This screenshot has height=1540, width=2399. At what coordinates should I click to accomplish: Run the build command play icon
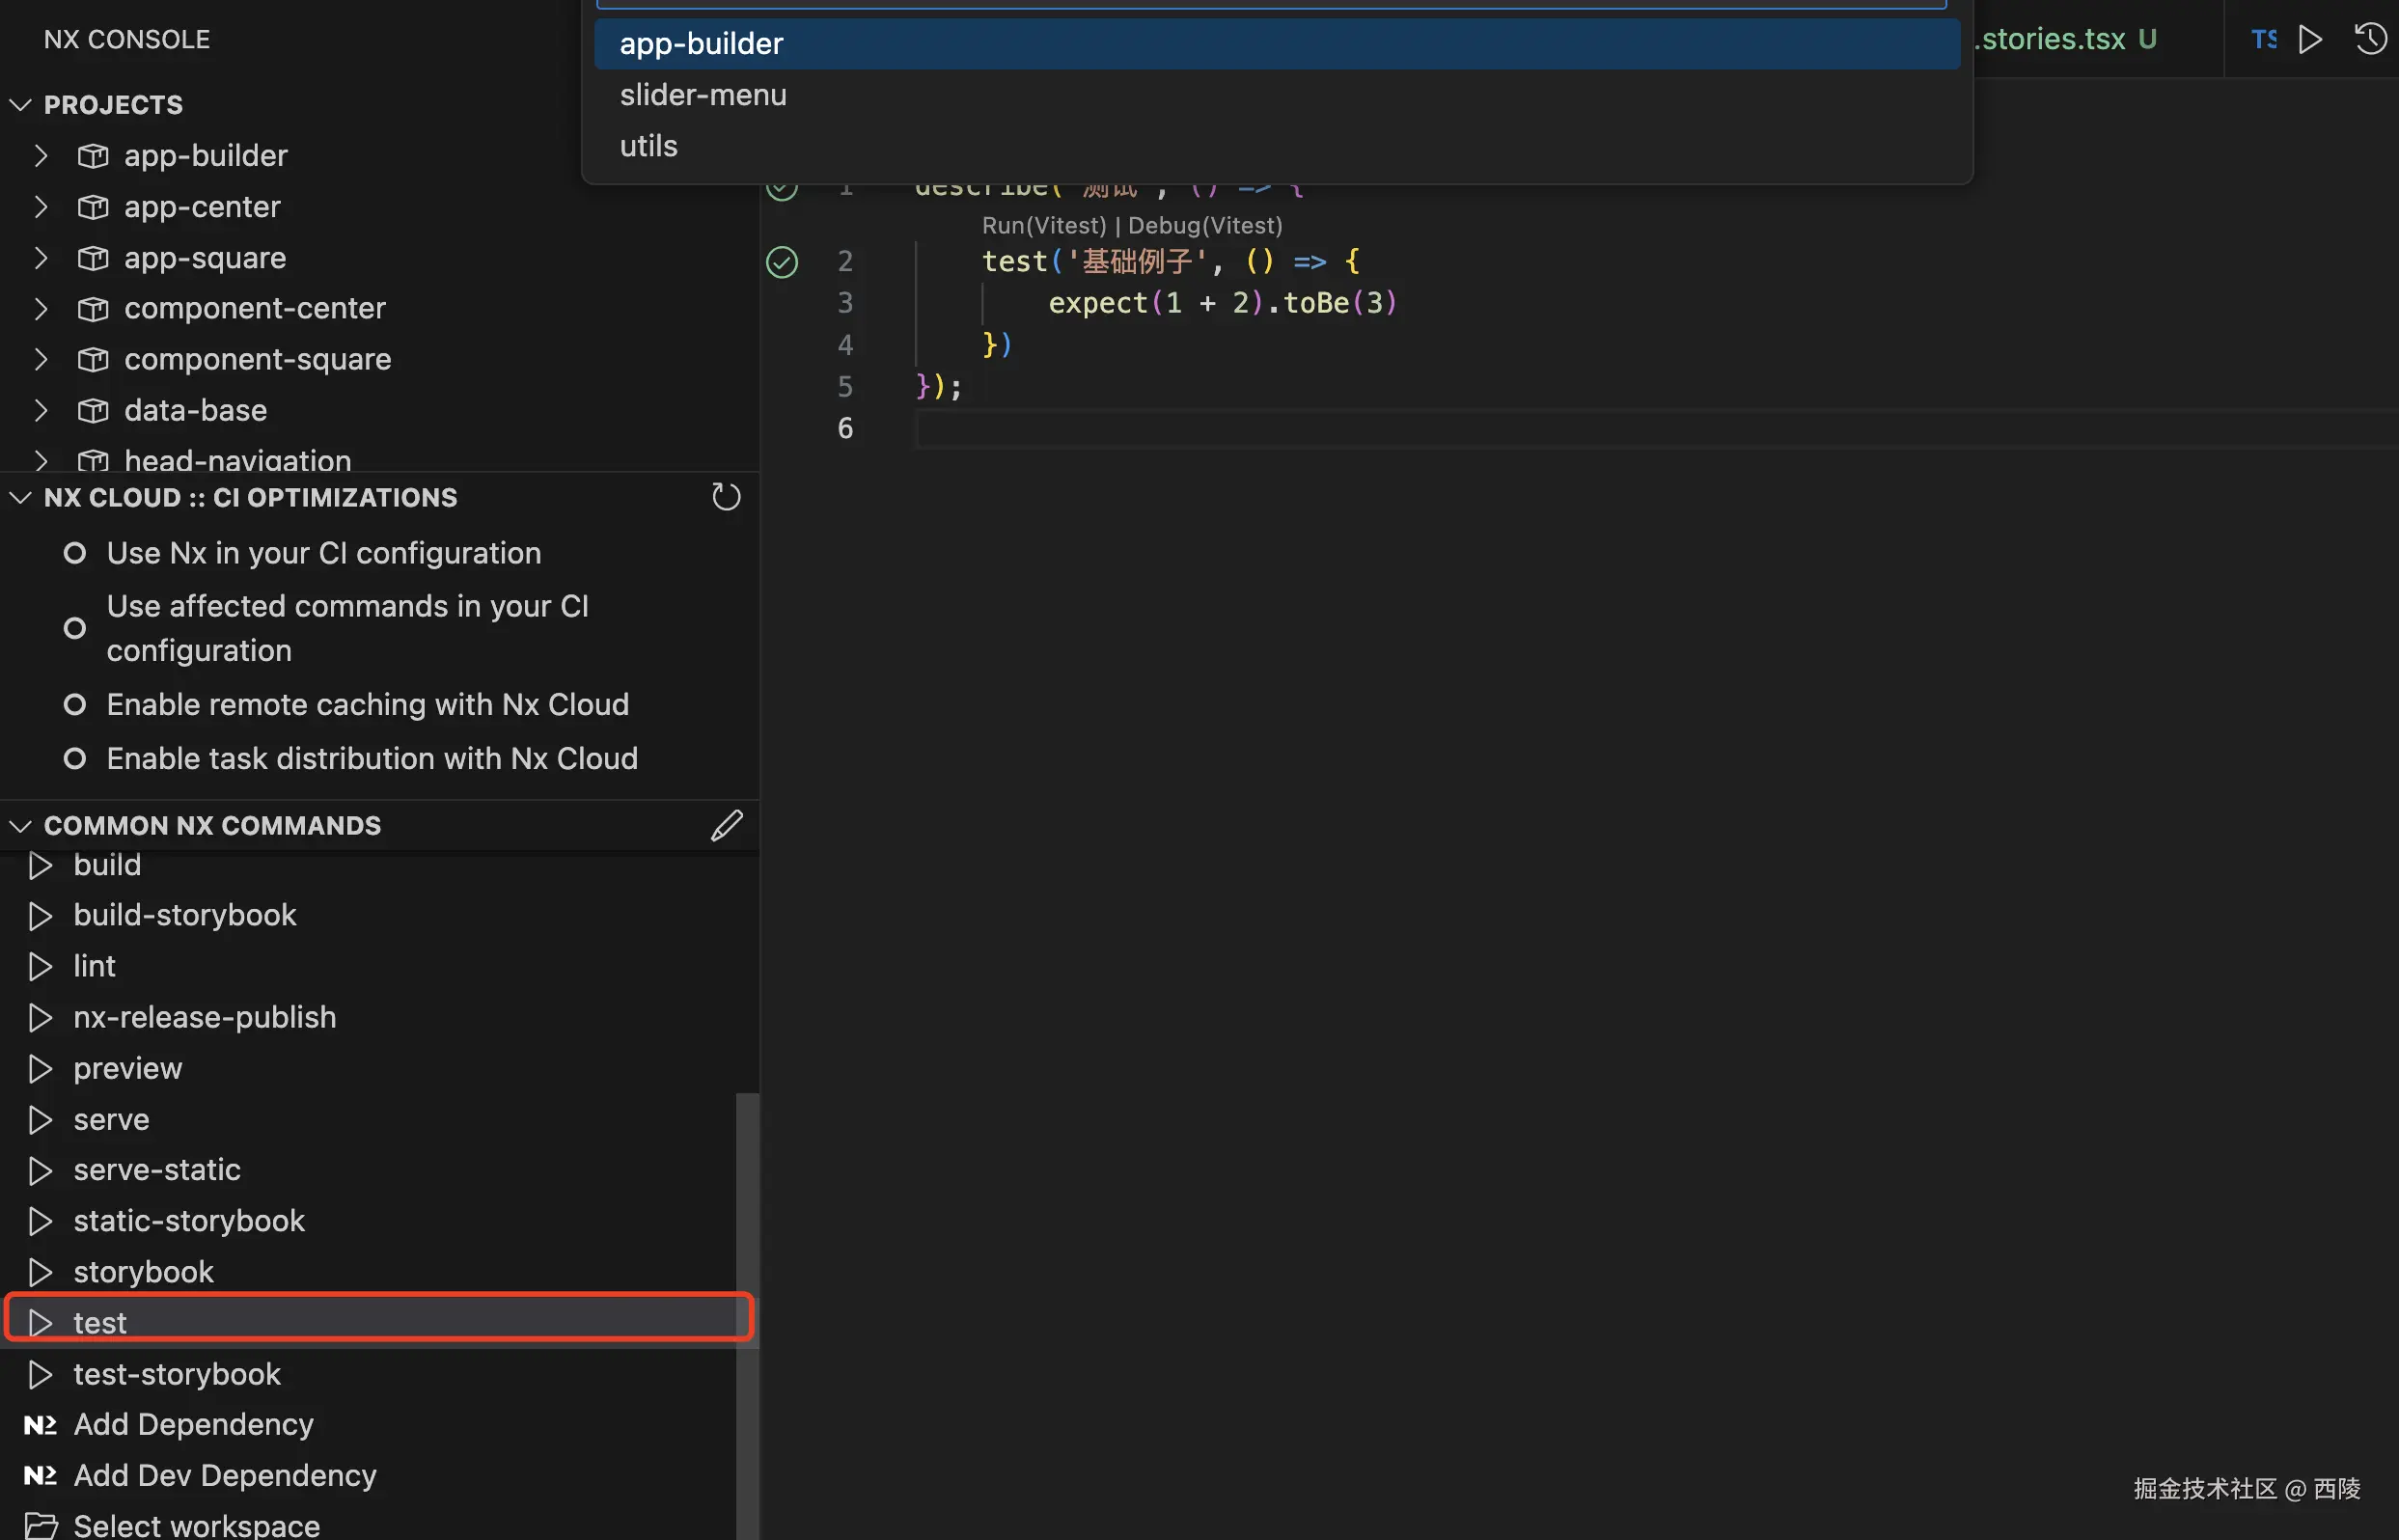pyautogui.click(x=40, y=865)
